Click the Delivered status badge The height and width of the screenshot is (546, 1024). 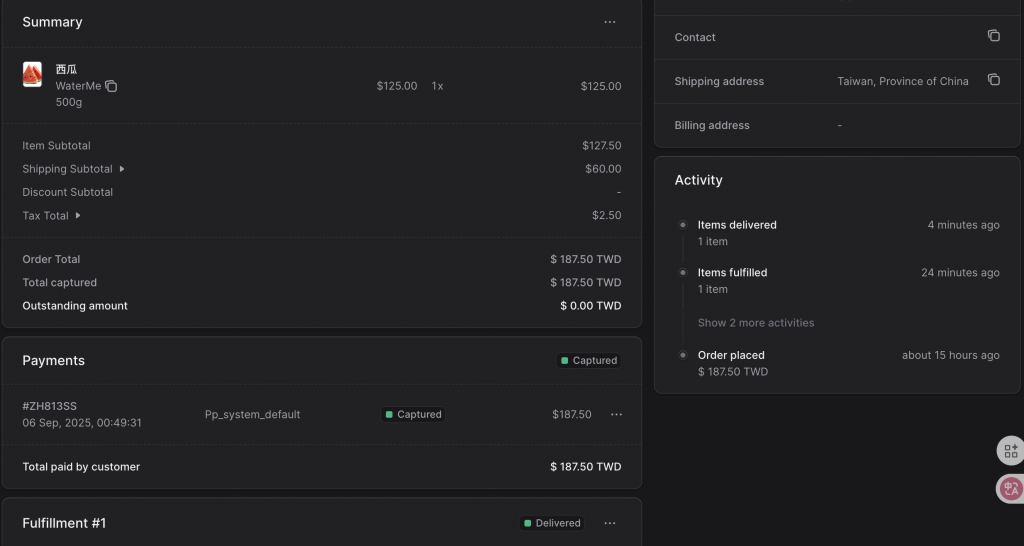pos(551,523)
